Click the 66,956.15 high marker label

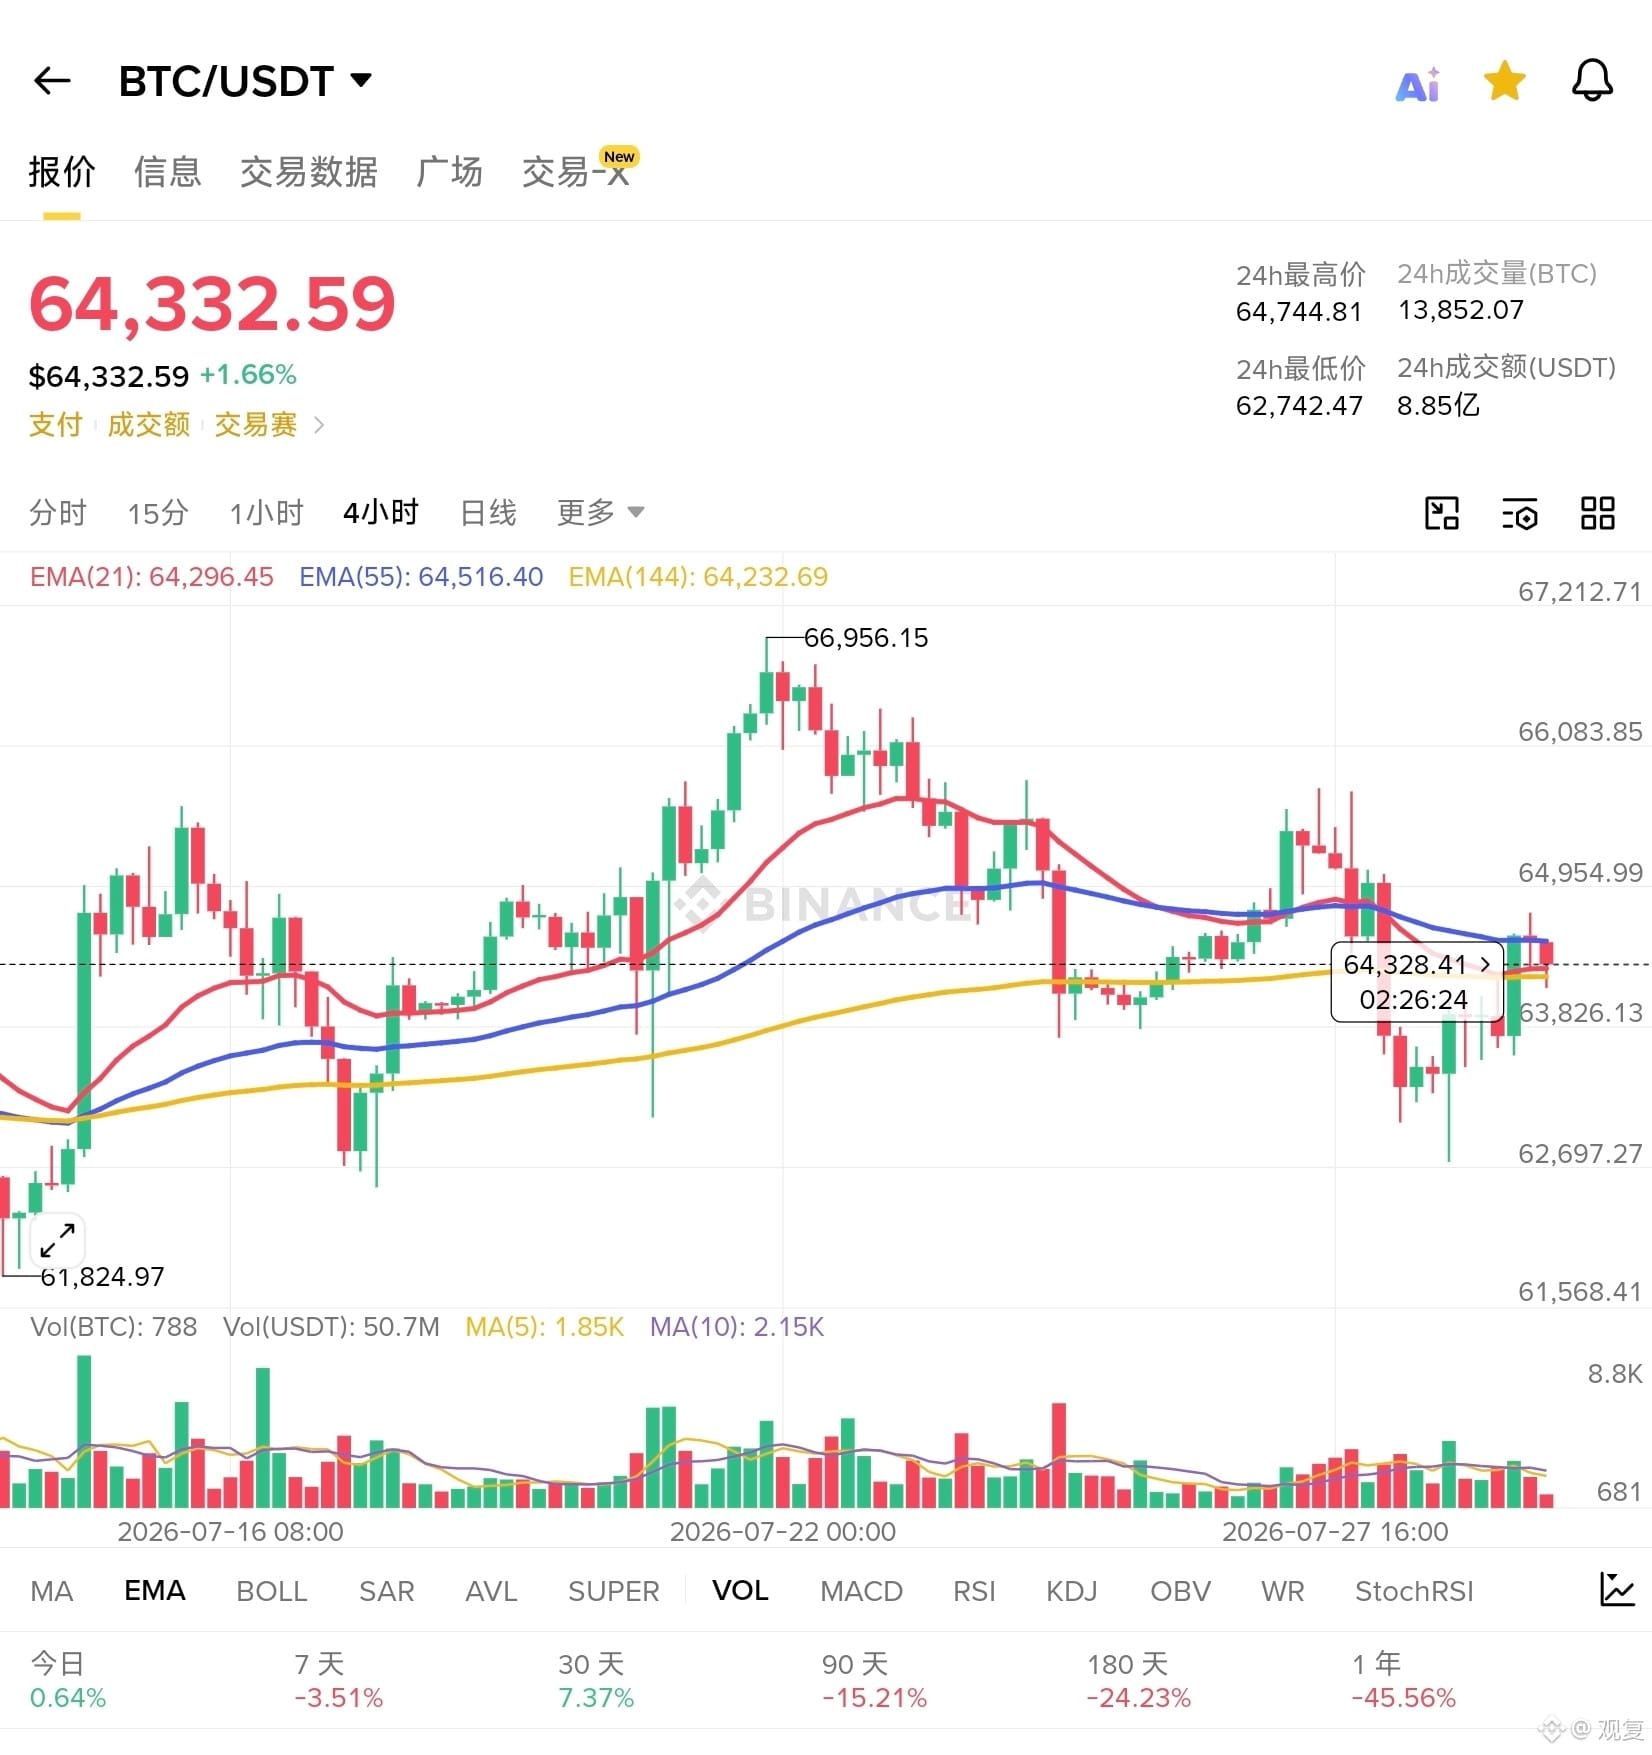click(866, 638)
